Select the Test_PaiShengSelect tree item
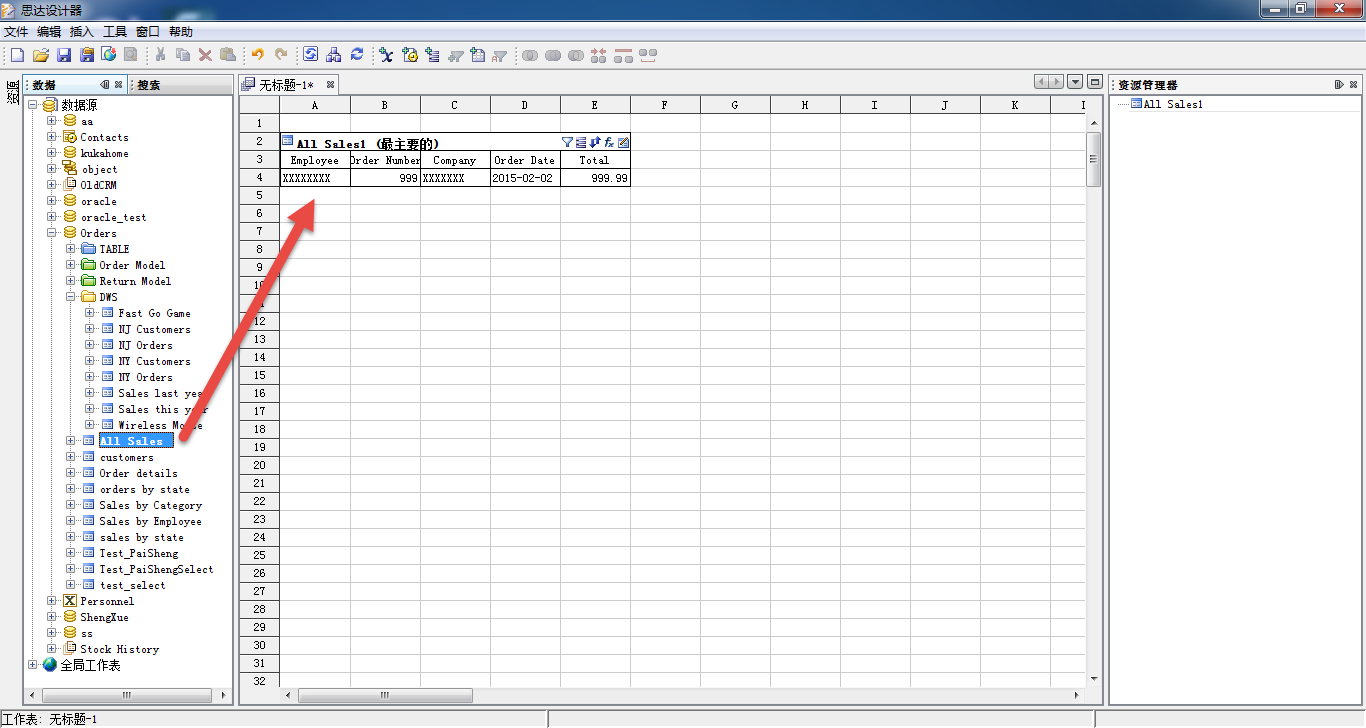Image resolution: width=1366 pixels, height=728 pixels. 156,569
